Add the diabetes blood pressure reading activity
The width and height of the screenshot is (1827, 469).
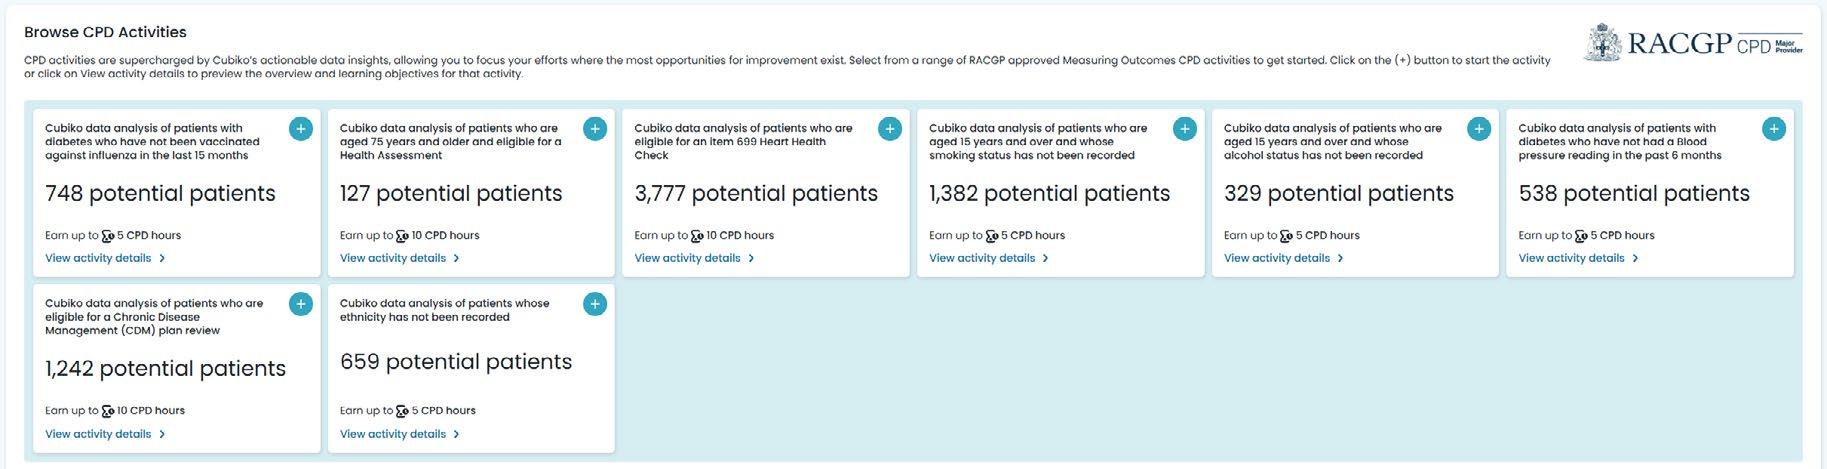(1773, 129)
